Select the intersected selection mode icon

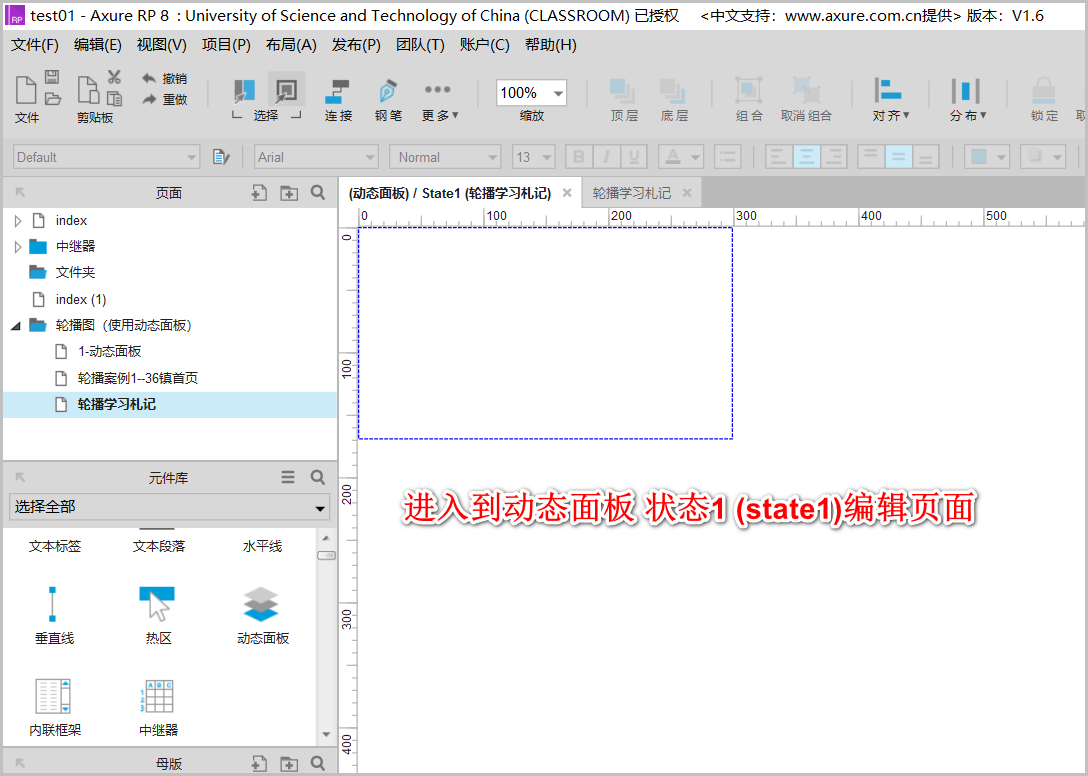point(244,90)
